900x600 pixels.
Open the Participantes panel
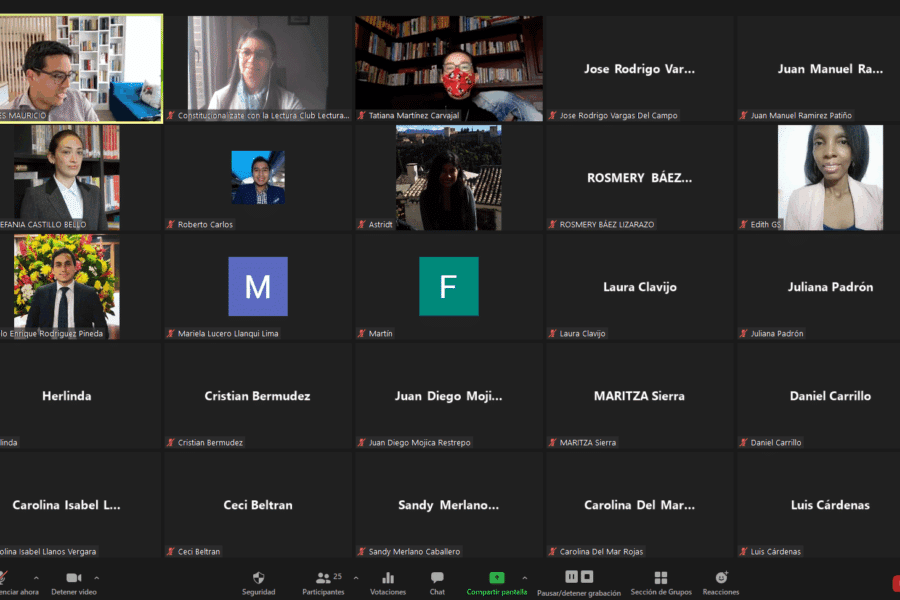323,578
